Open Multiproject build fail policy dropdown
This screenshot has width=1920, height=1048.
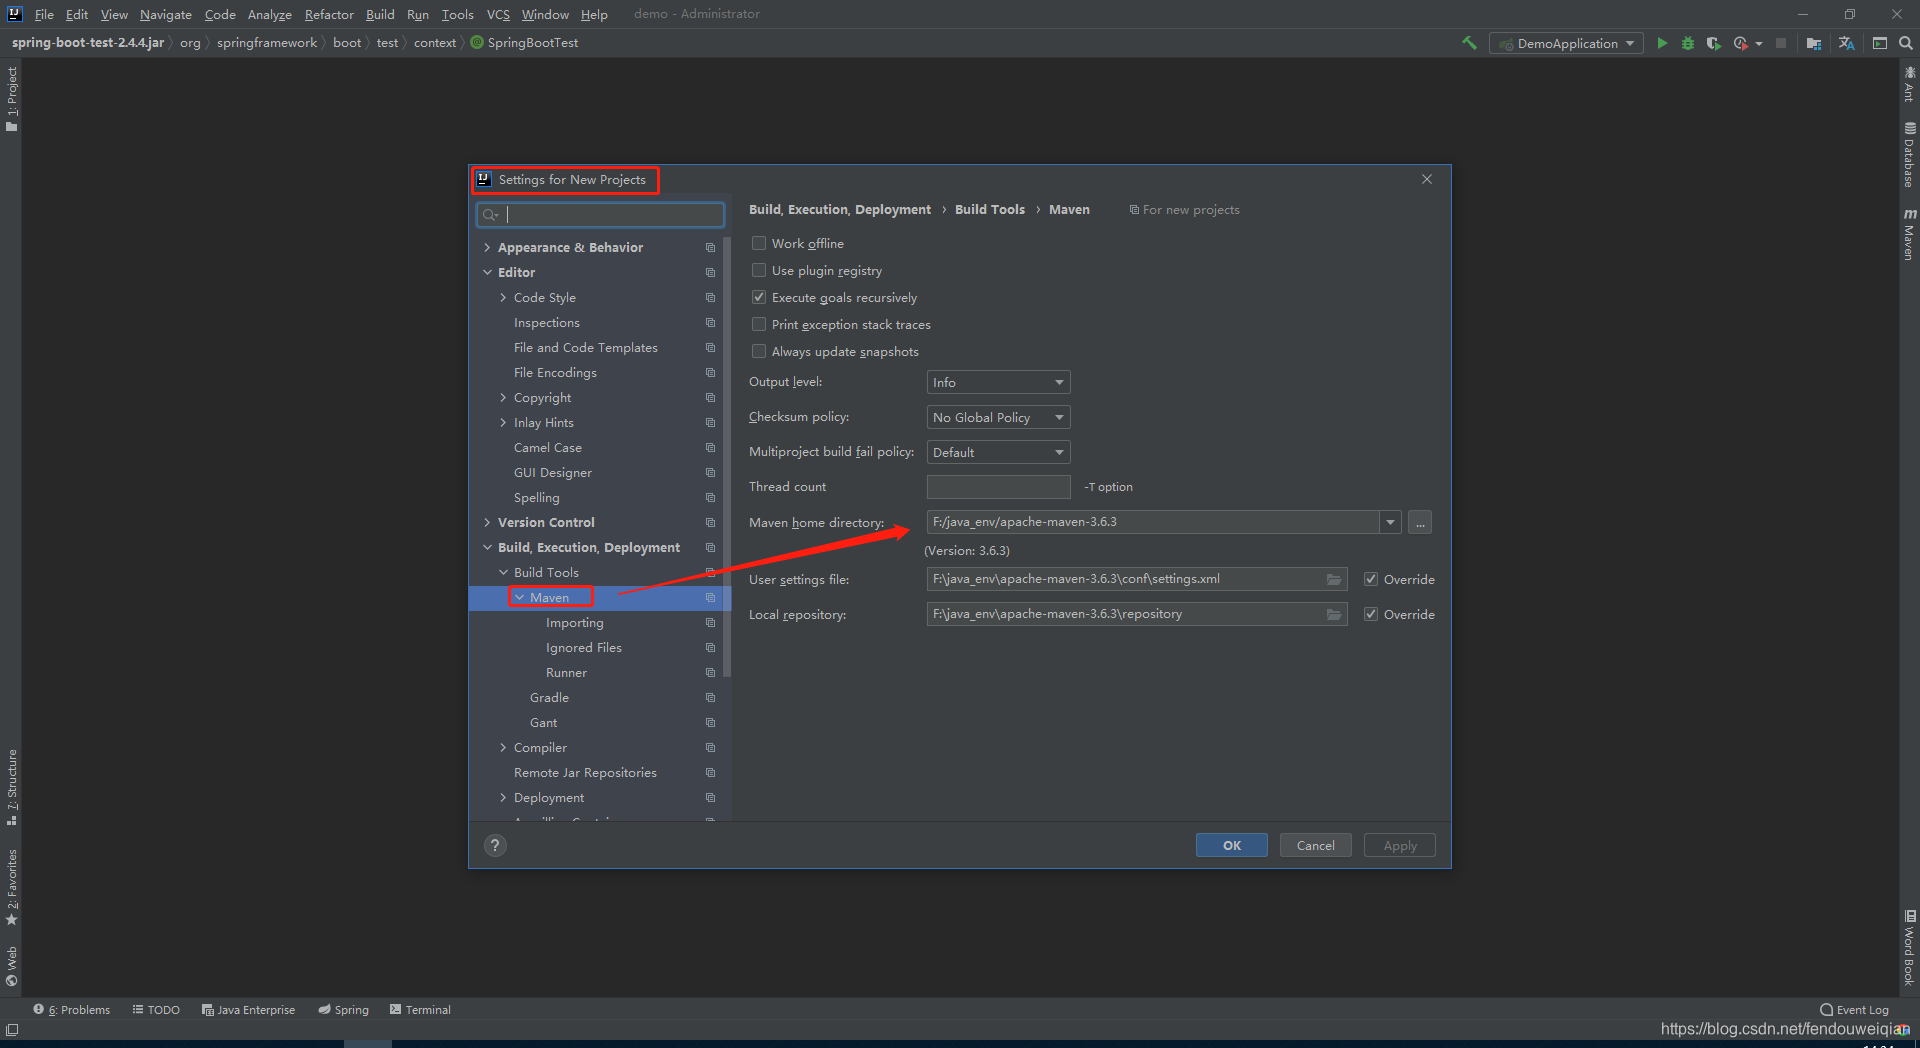[998, 452]
